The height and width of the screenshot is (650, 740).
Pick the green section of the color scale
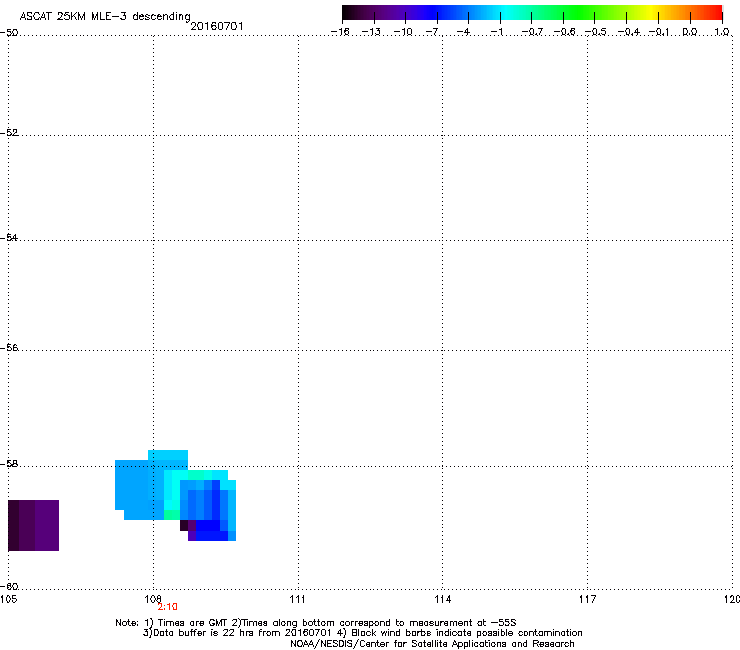[578, 12]
